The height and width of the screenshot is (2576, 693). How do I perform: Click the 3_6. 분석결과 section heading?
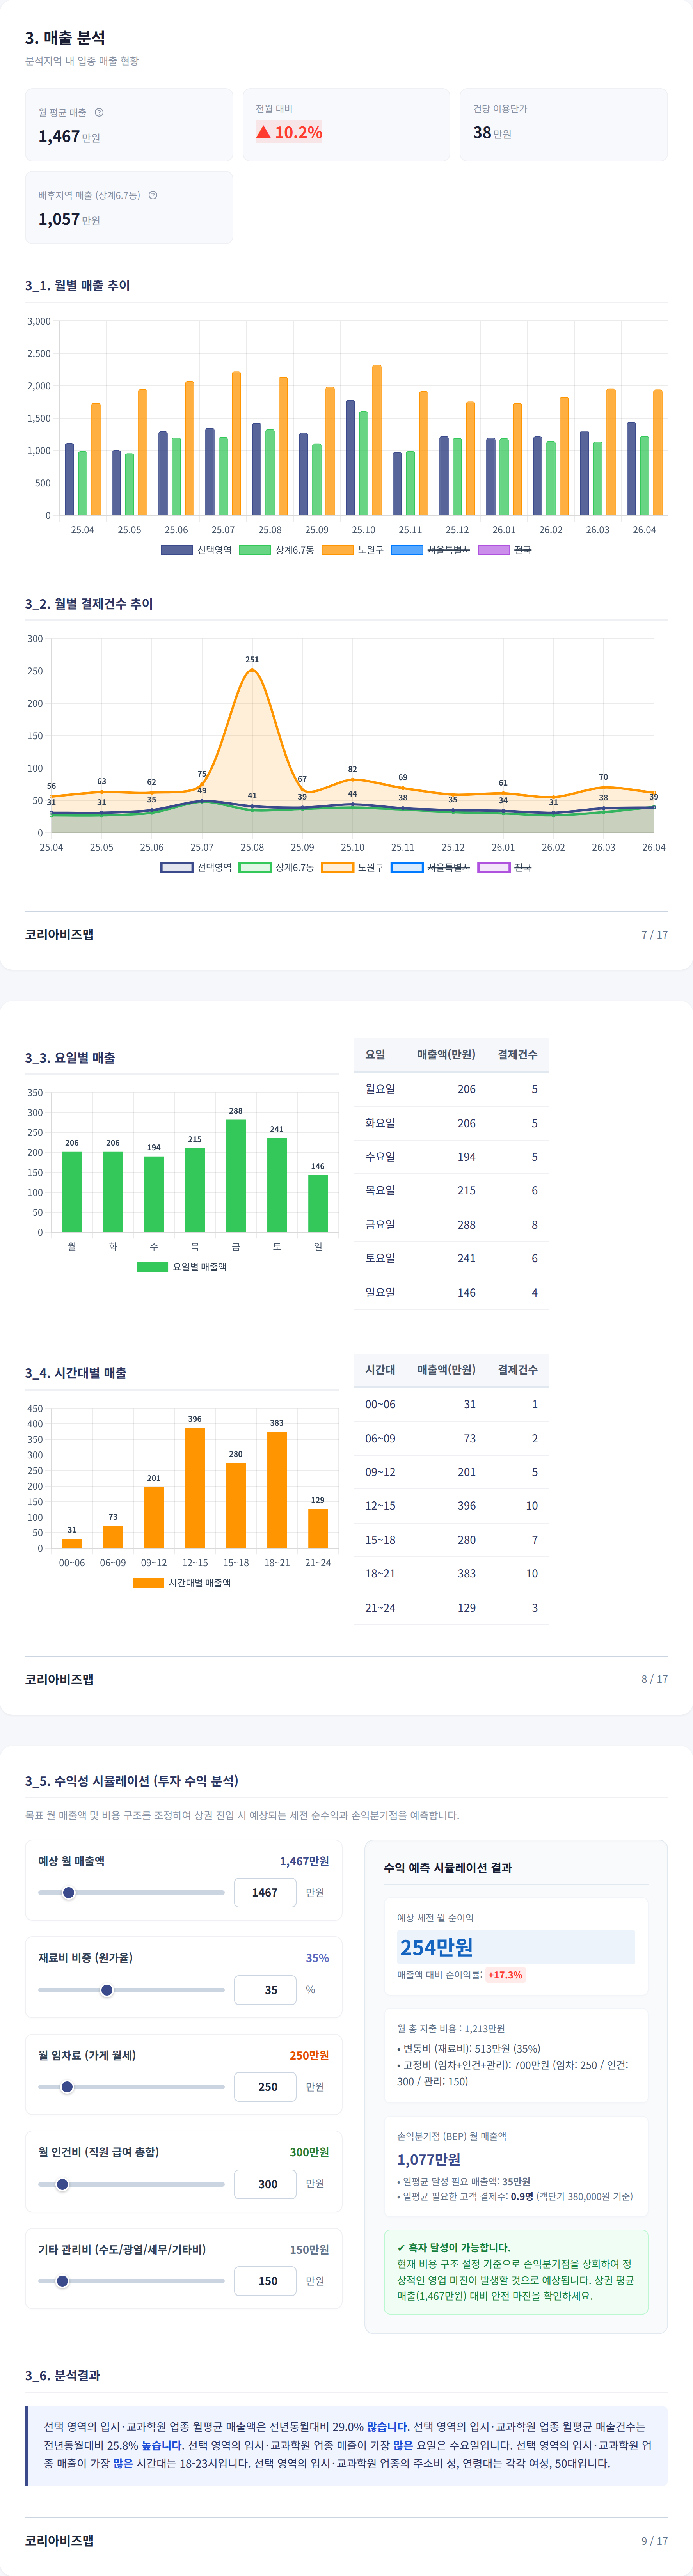[x=62, y=2375]
